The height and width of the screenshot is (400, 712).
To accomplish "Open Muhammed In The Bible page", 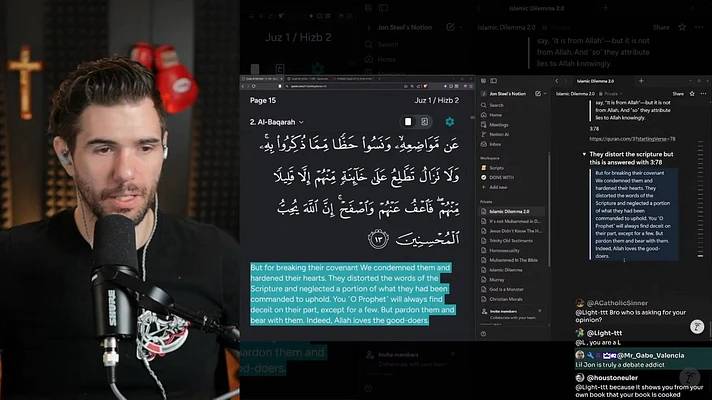I will (x=513, y=260).
